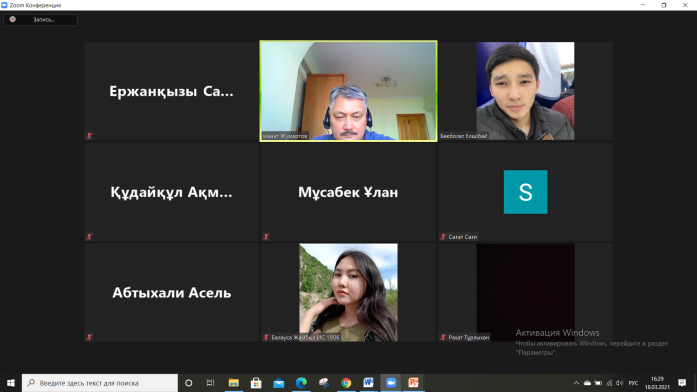Click the muted mic on Абтыхали Асель tile
This screenshot has height=392, width=697.
click(x=89, y=337)
